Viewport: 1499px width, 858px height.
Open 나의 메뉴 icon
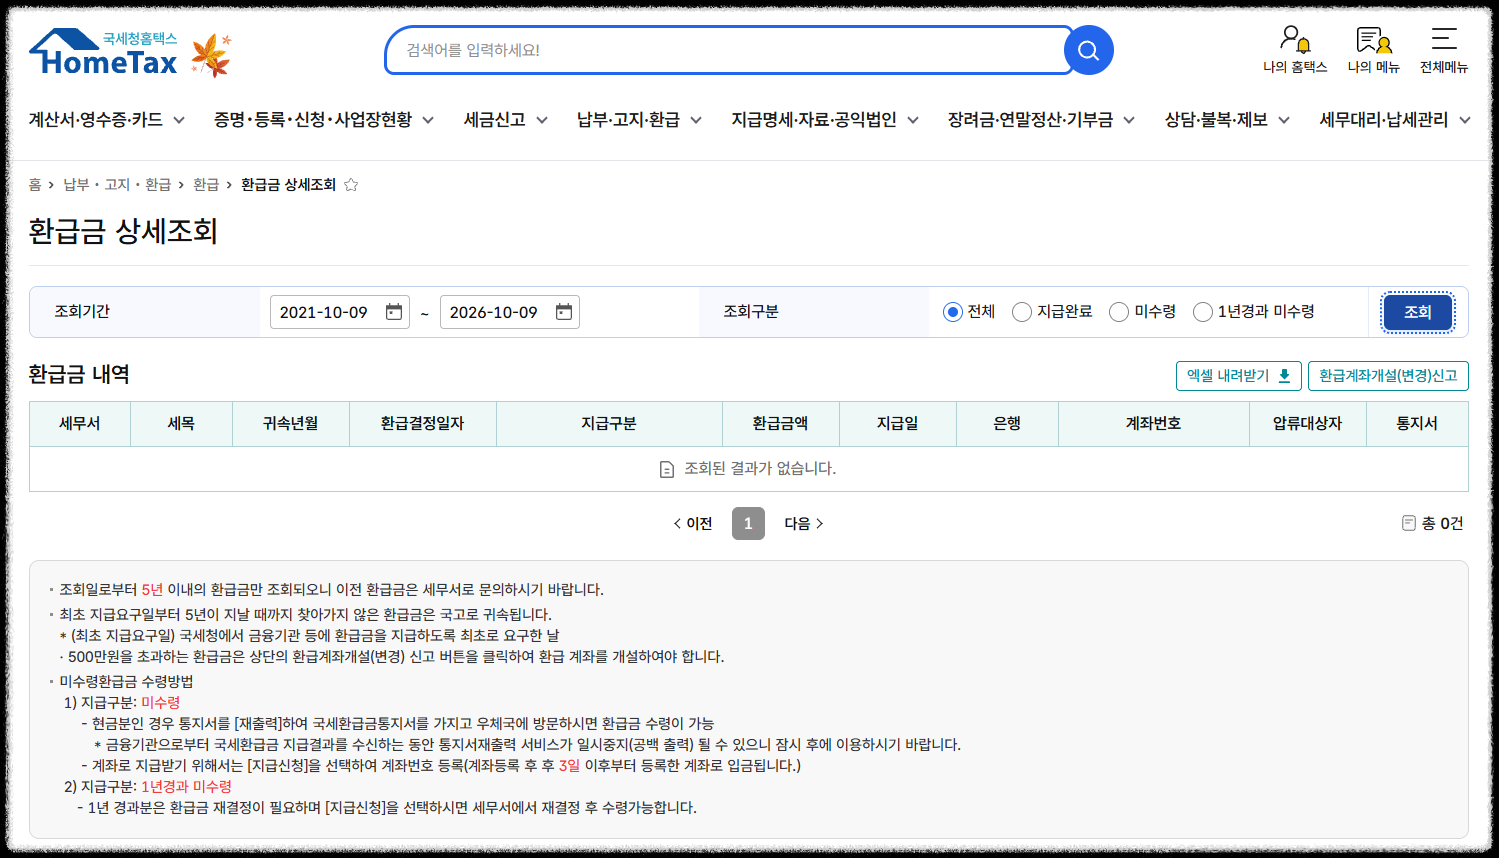click(x=1373, y=51)
